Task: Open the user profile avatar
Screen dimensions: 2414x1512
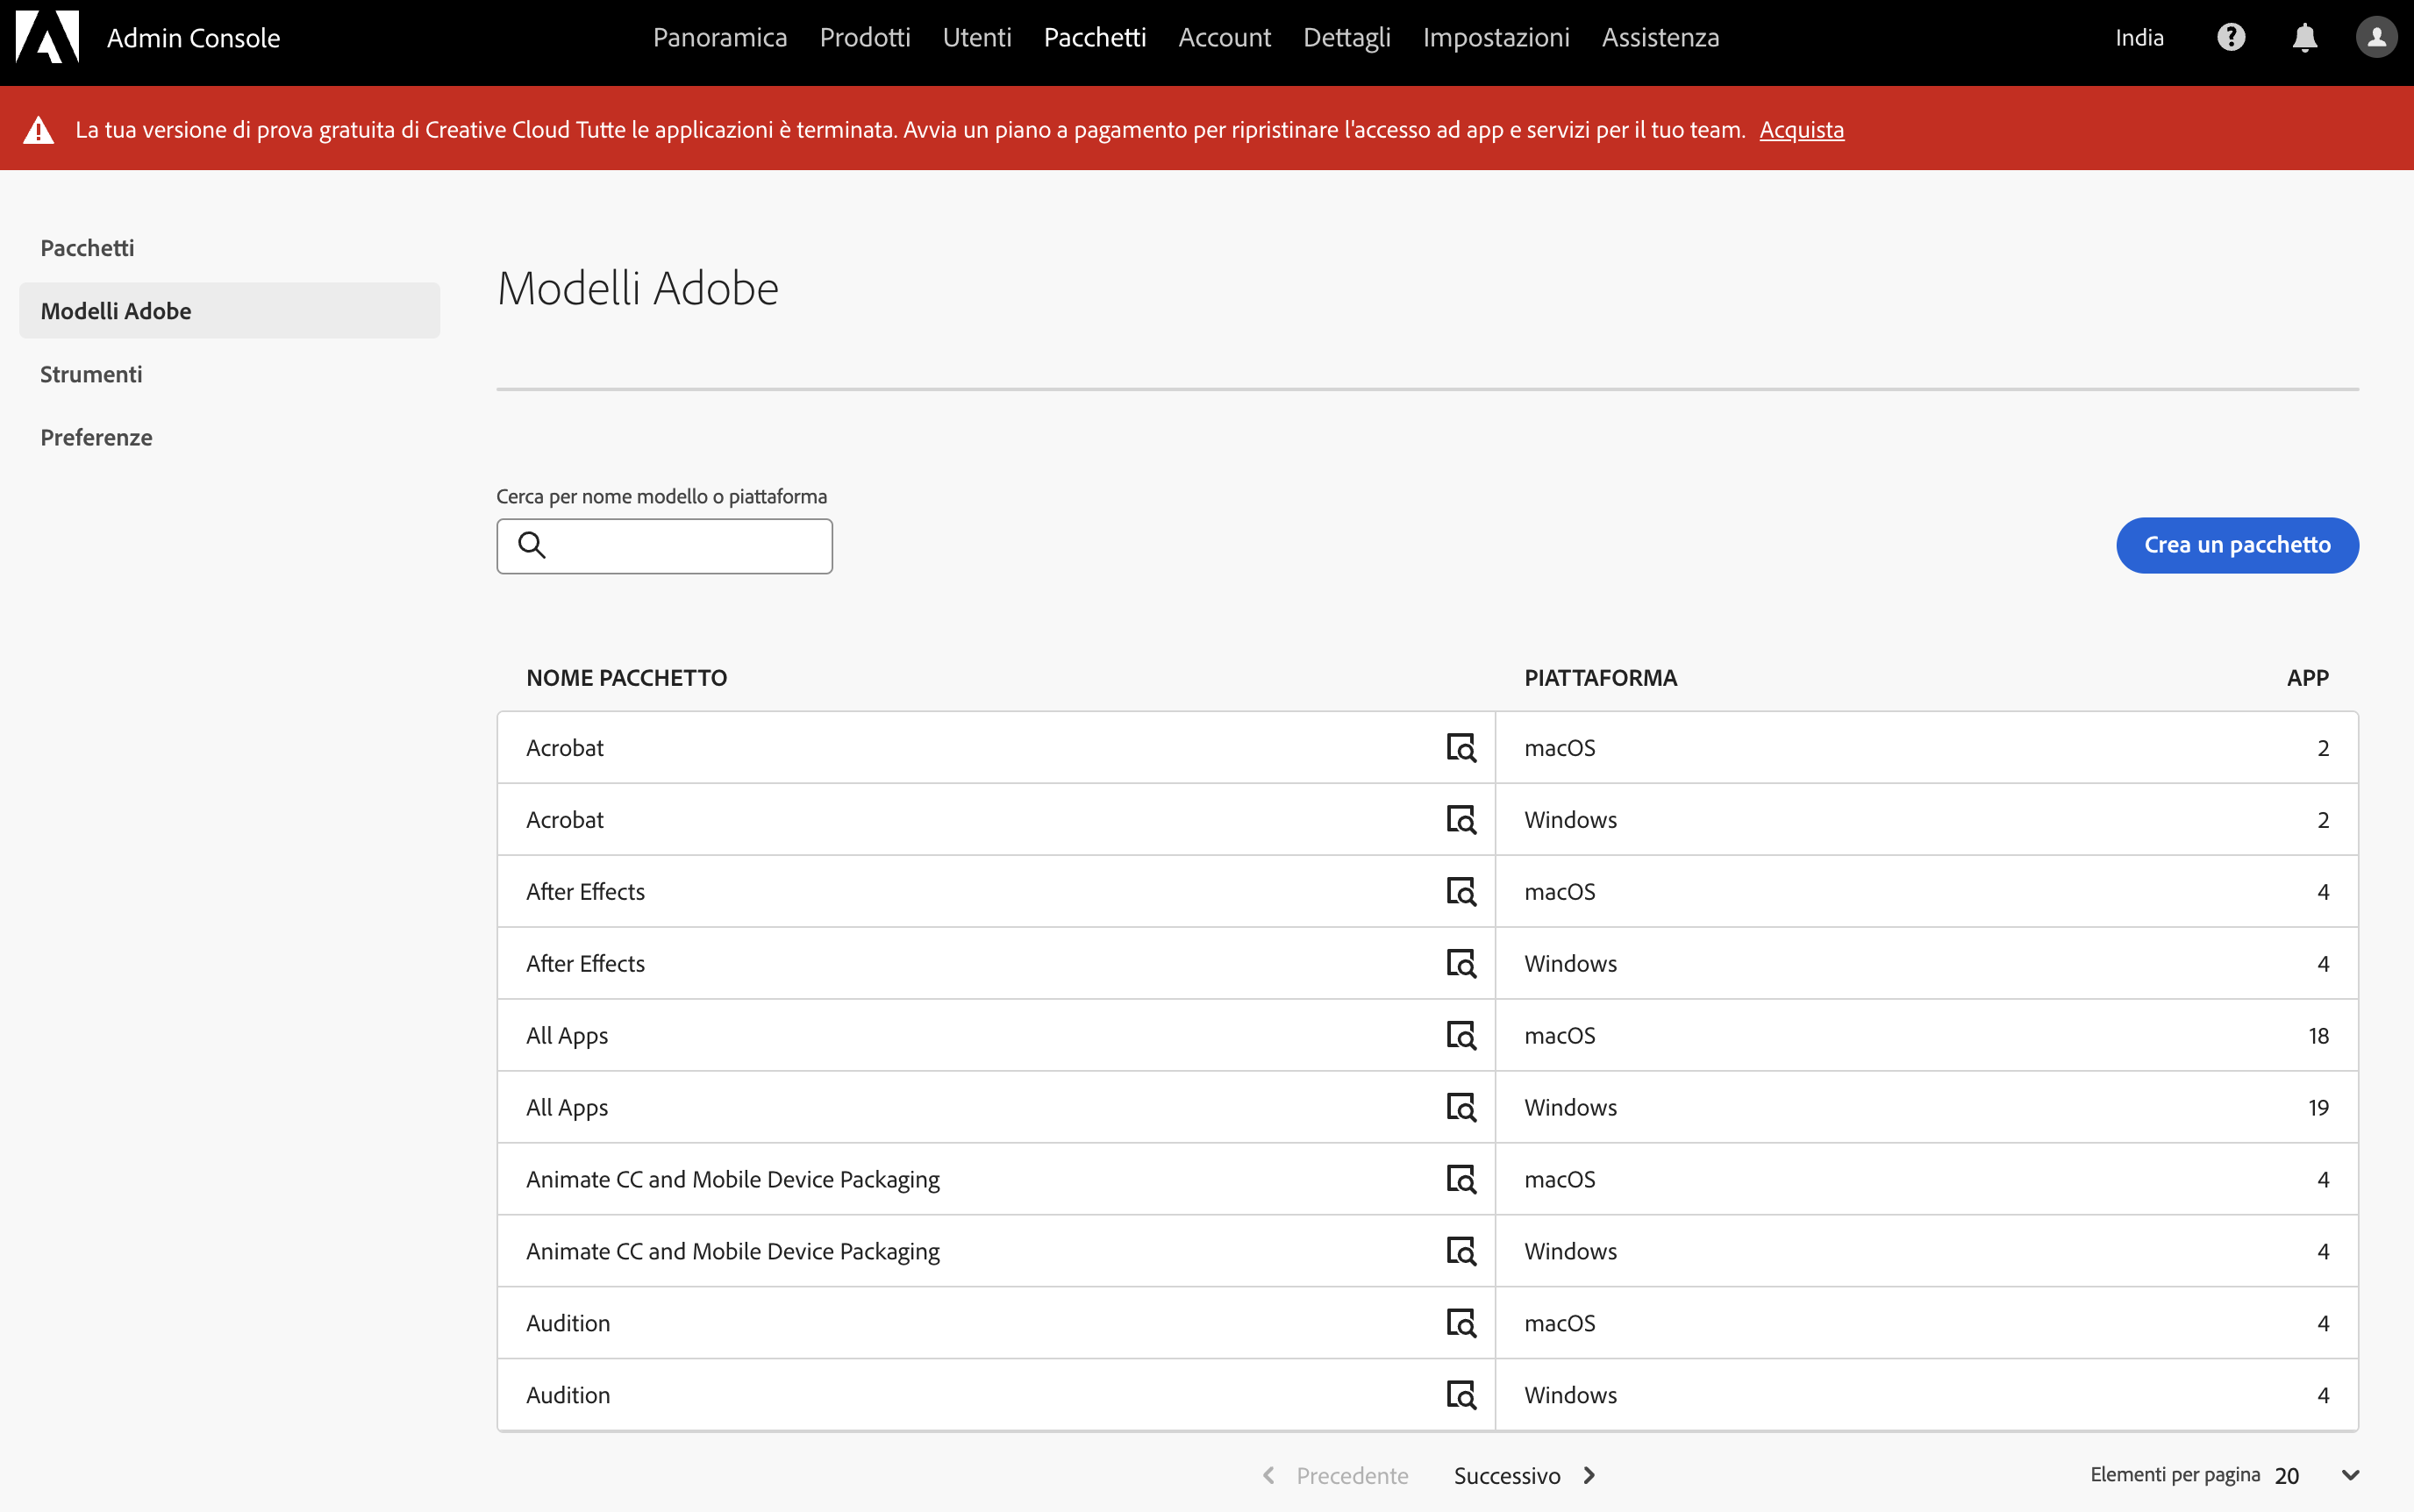Action: click(2376, 37)
